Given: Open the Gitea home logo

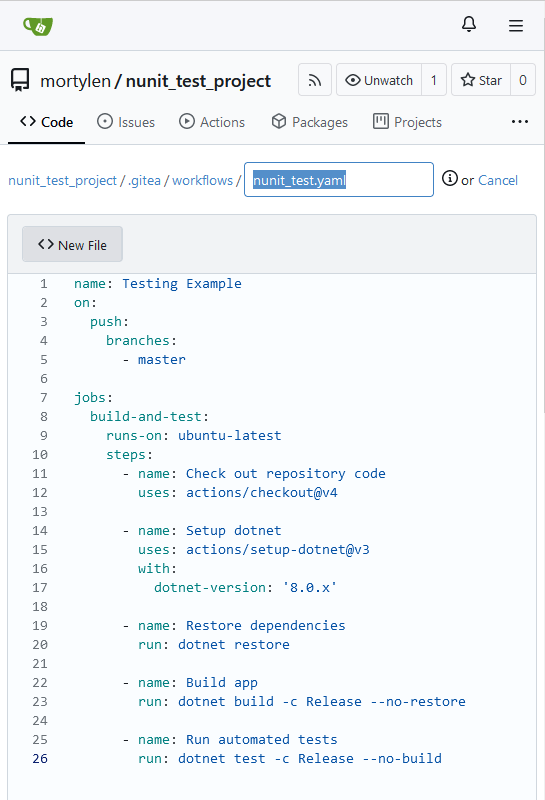Looking at the screenshot, I should (38, 26).
